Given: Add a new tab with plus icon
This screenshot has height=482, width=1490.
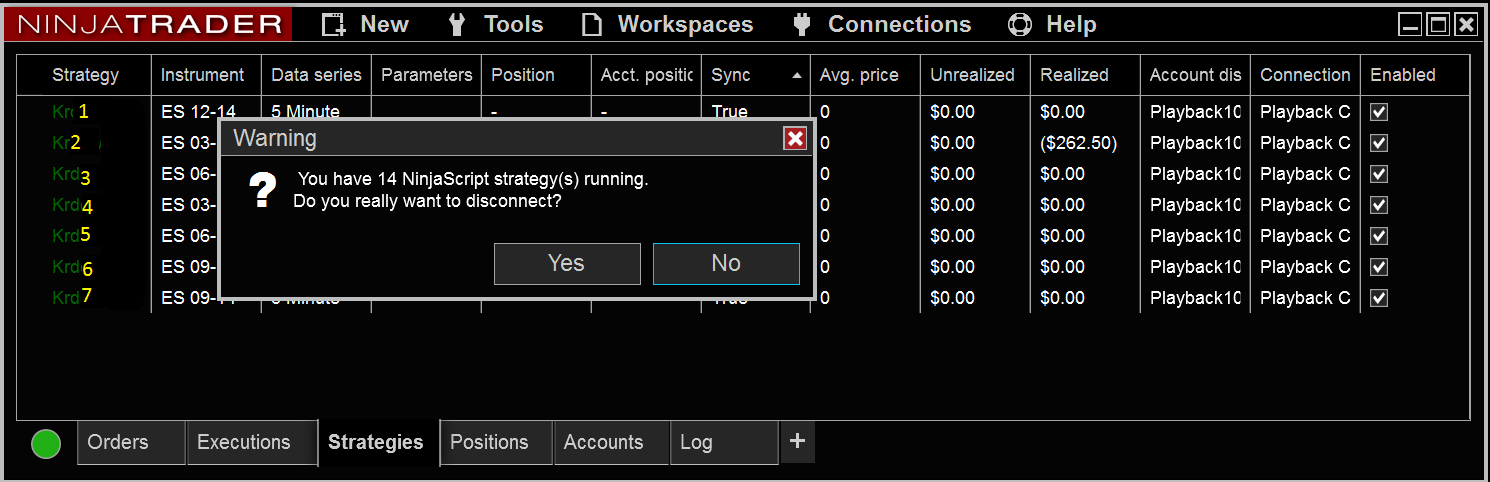Looking at the screenshot, I should pyautogui.click(x=797, y=441).
